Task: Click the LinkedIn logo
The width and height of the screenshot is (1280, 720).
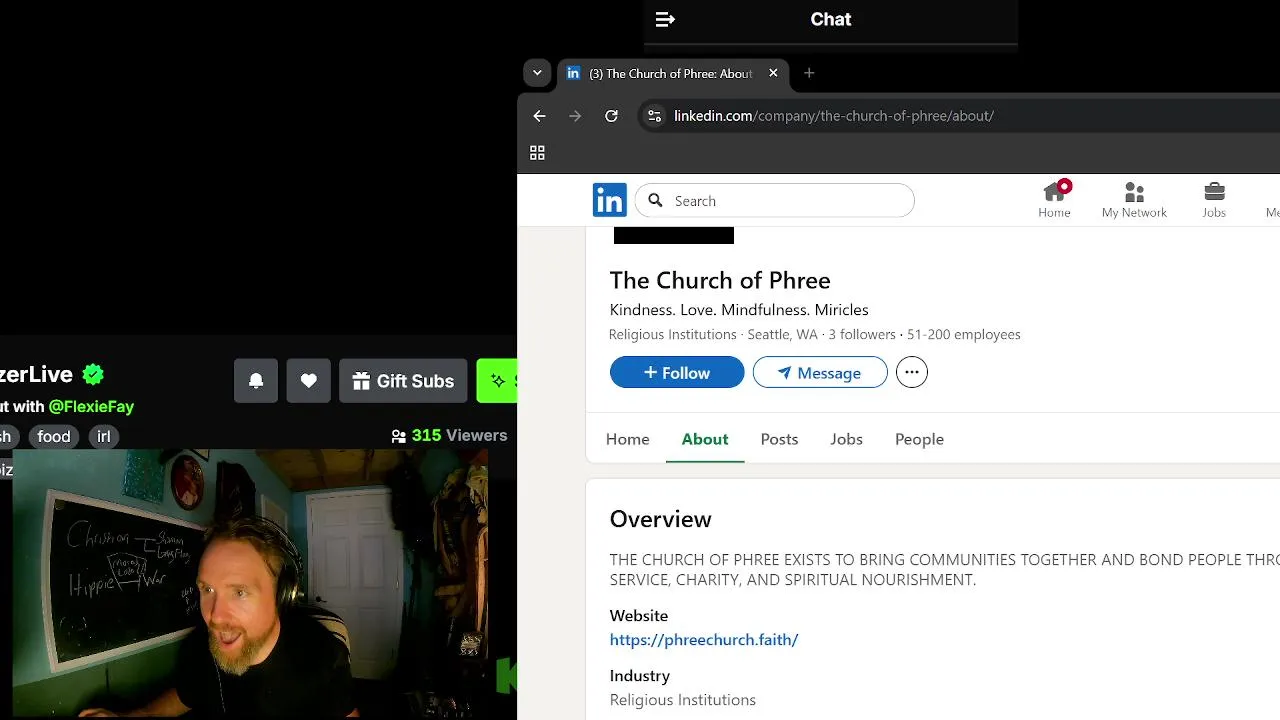Action: coord(609,200)
